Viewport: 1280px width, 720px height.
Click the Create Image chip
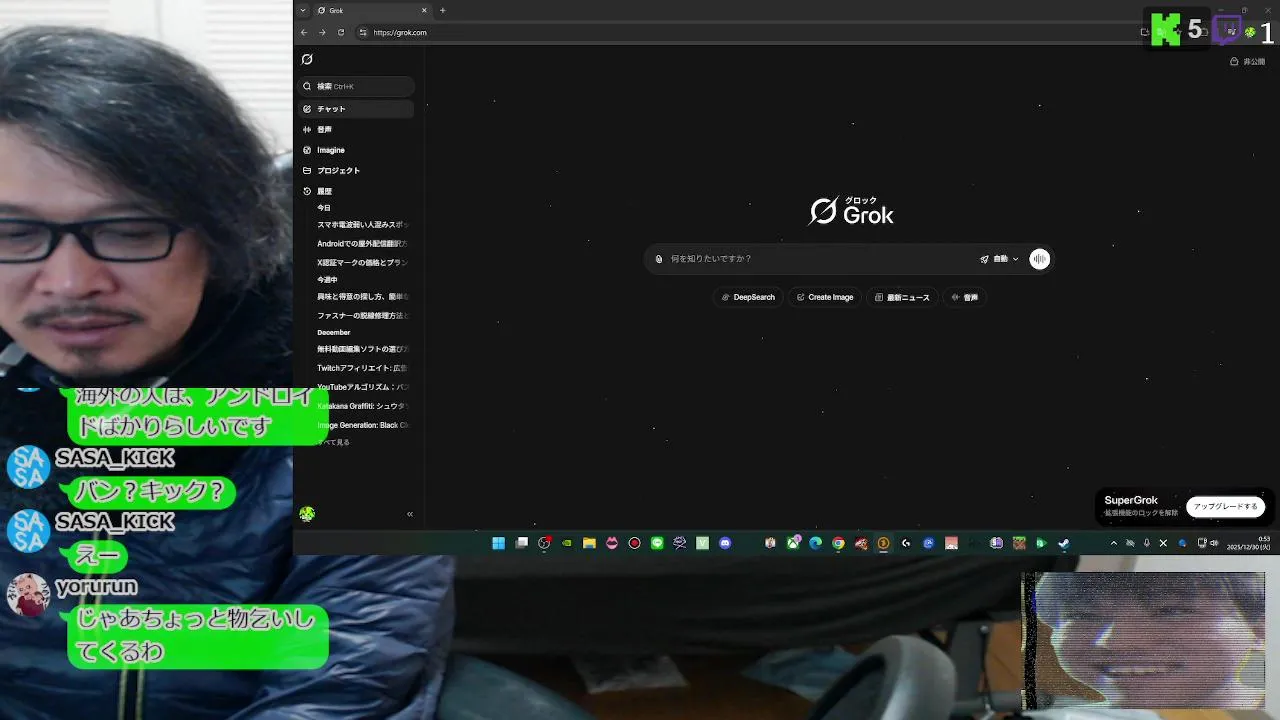pyautogui.click(x=825, y=297)
